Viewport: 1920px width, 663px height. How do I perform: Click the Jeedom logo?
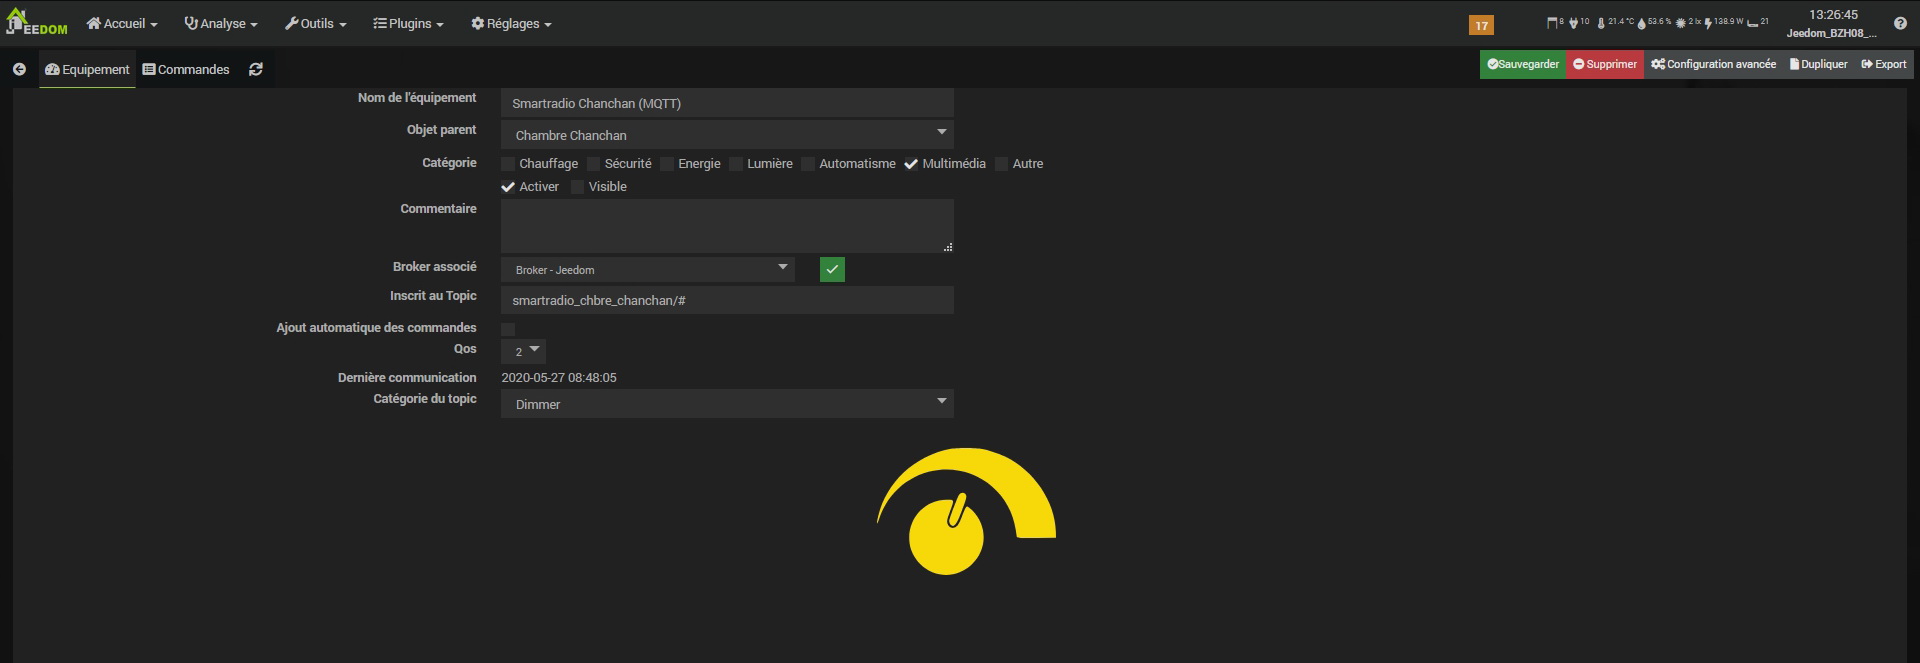pos(37,22)
